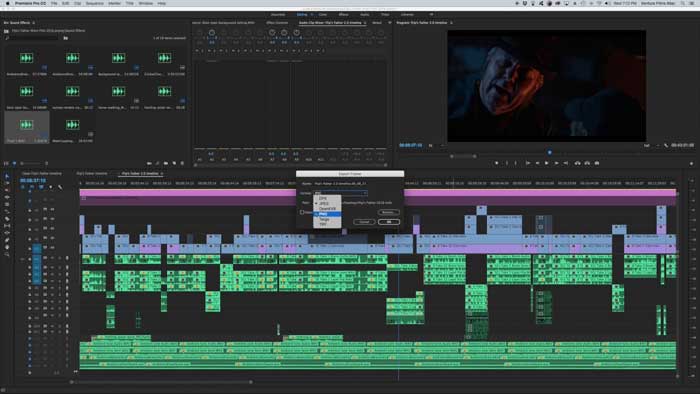Click the Program monitor current timecode
700x394 pixels.
coord(411,145)
